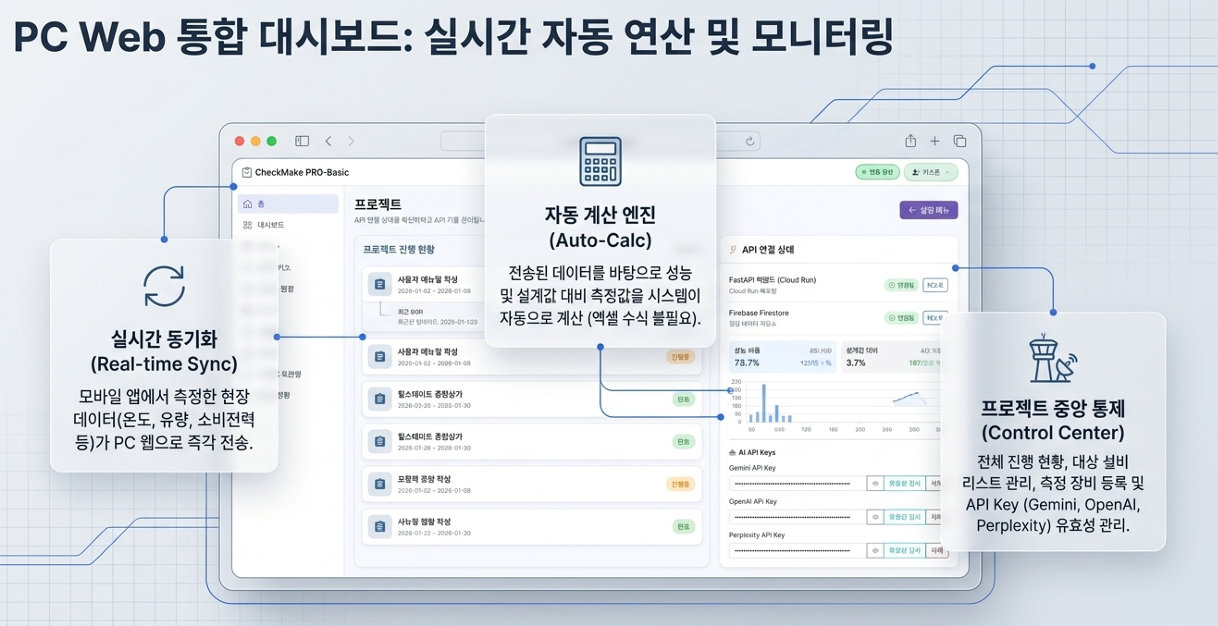Click the 프로젝트 진행 현황 section title
The height and width of the screenshot is (626, 1218).
pyautogui.click(x=398, y=249)
